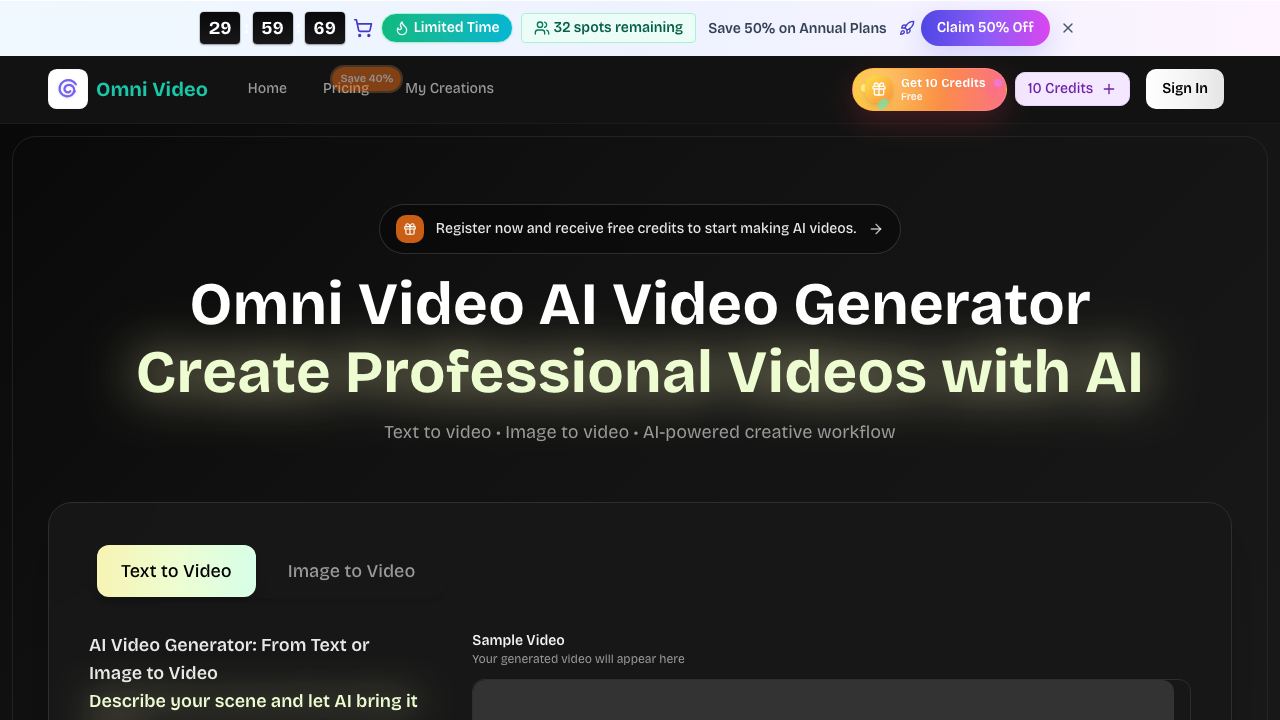Open the Home nav item
Screen dimensions: 1280x720
point(267,88)
